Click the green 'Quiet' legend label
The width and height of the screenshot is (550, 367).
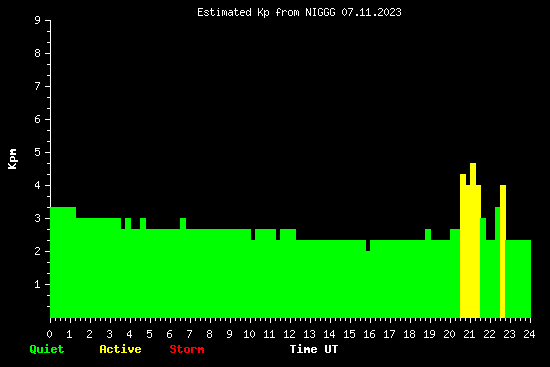coord(47,349)
